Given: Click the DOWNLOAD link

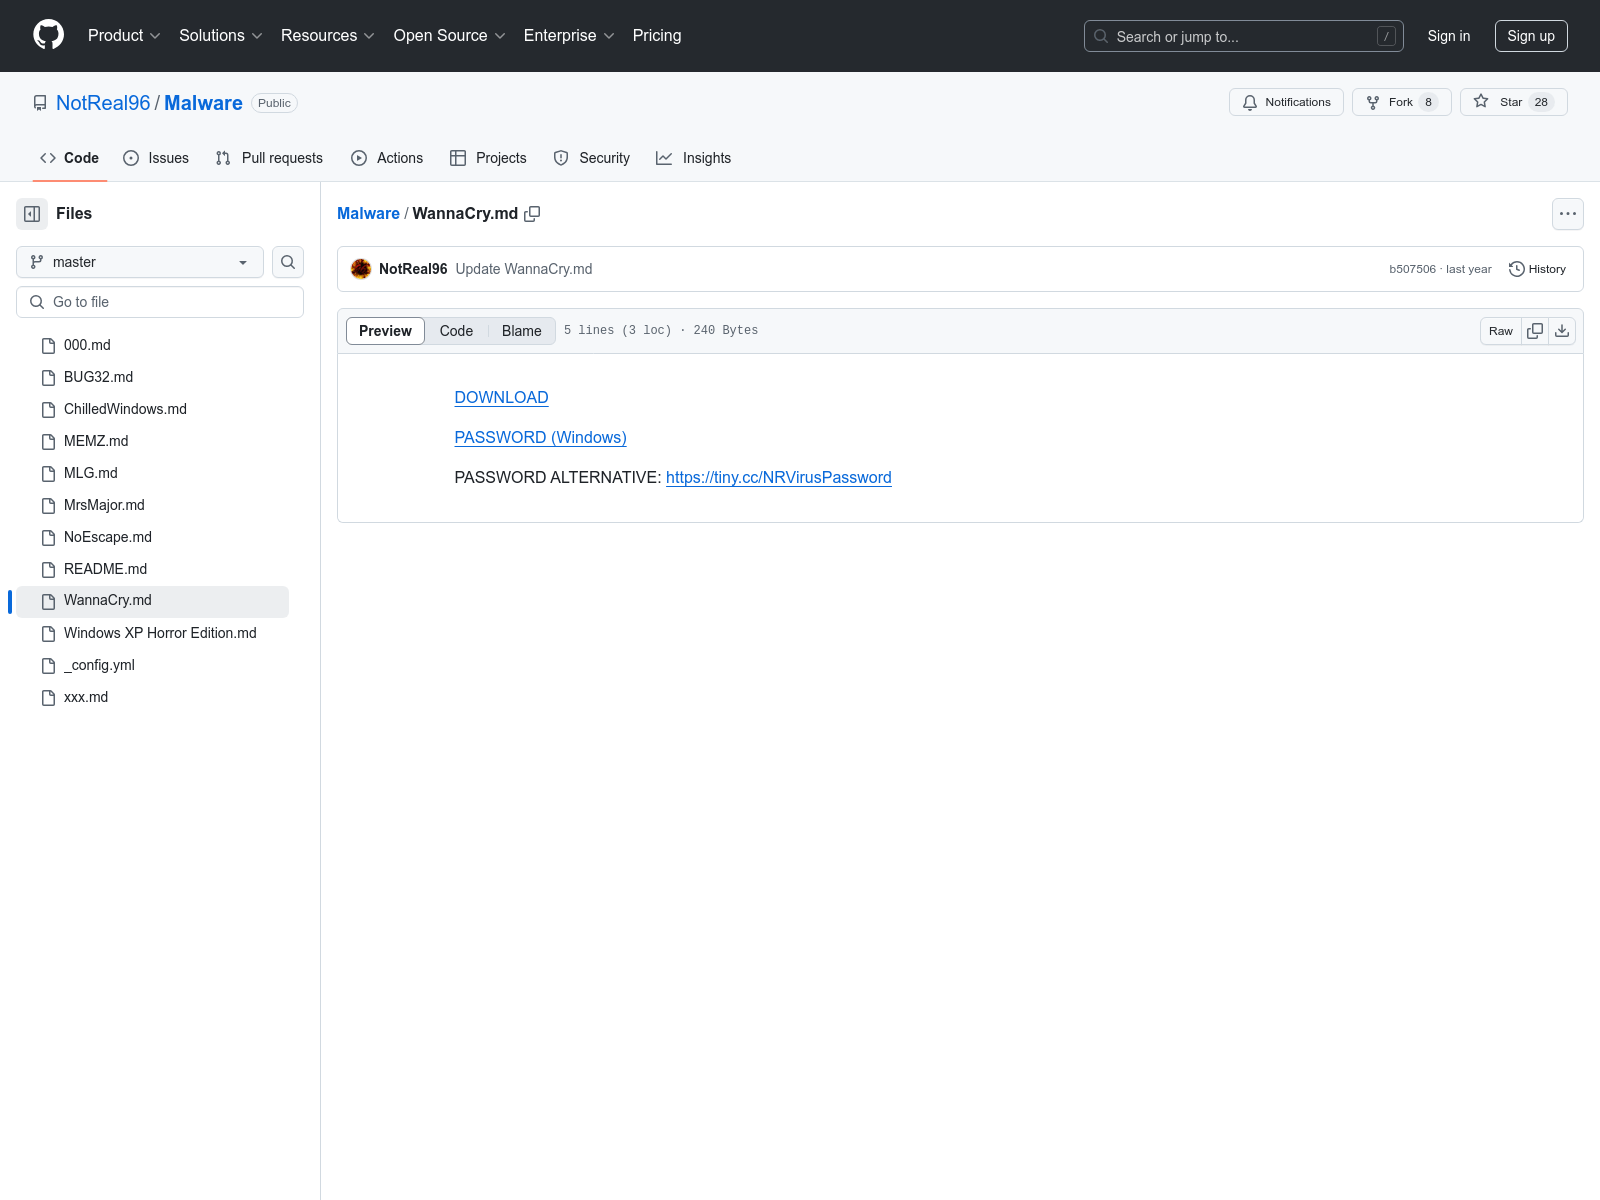Looking at the screenshot, I should coord(501,398).
